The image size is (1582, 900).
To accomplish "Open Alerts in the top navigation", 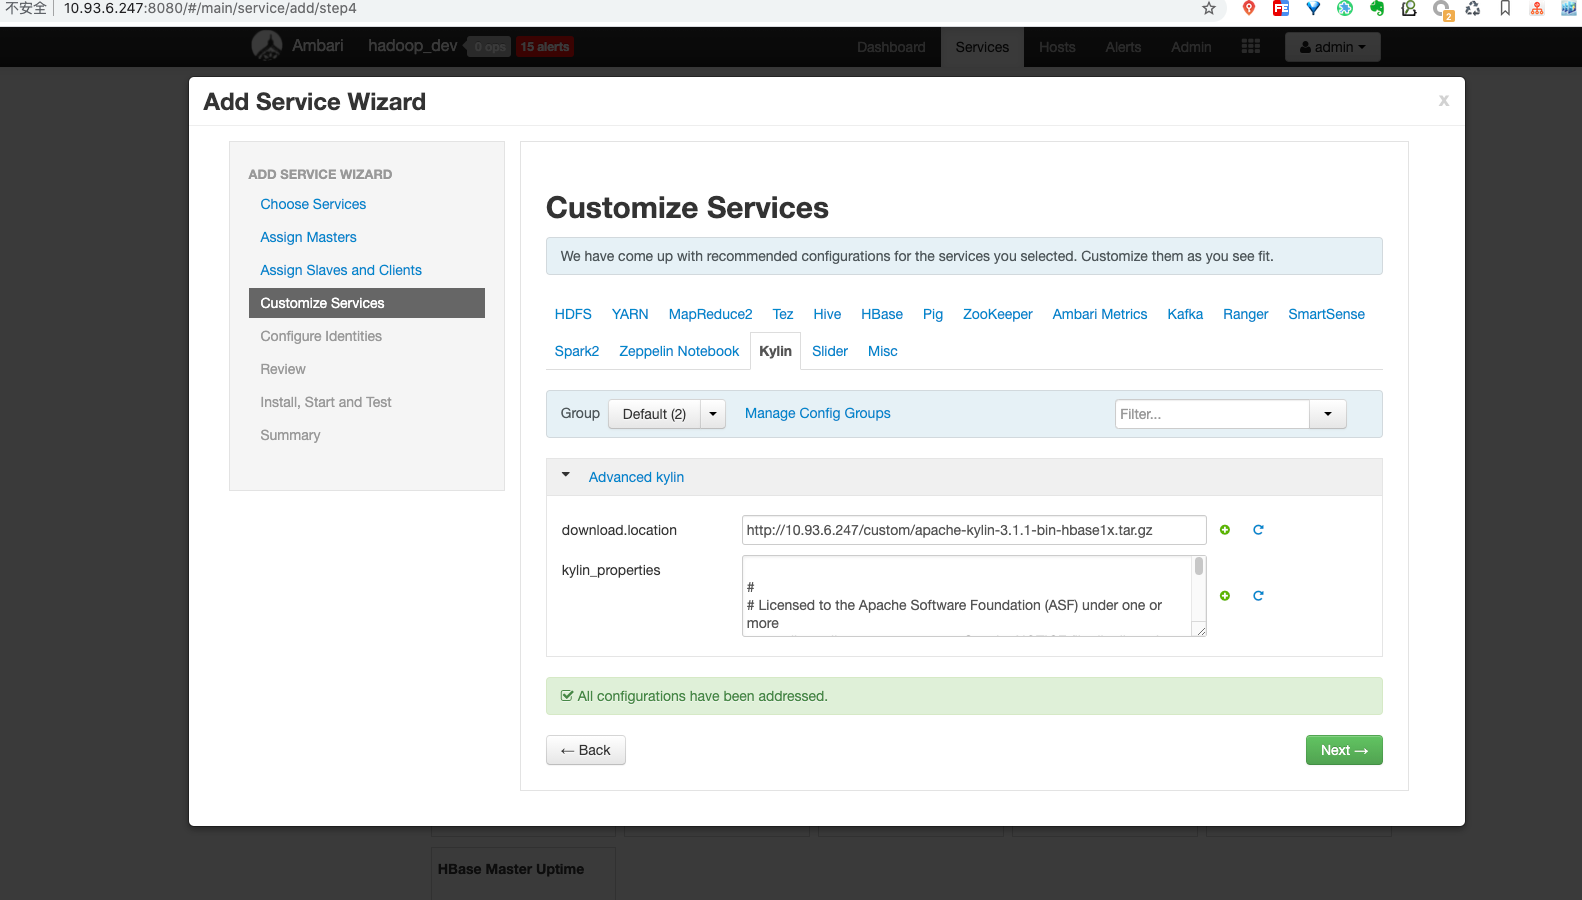I will [x=1123, y=47].
